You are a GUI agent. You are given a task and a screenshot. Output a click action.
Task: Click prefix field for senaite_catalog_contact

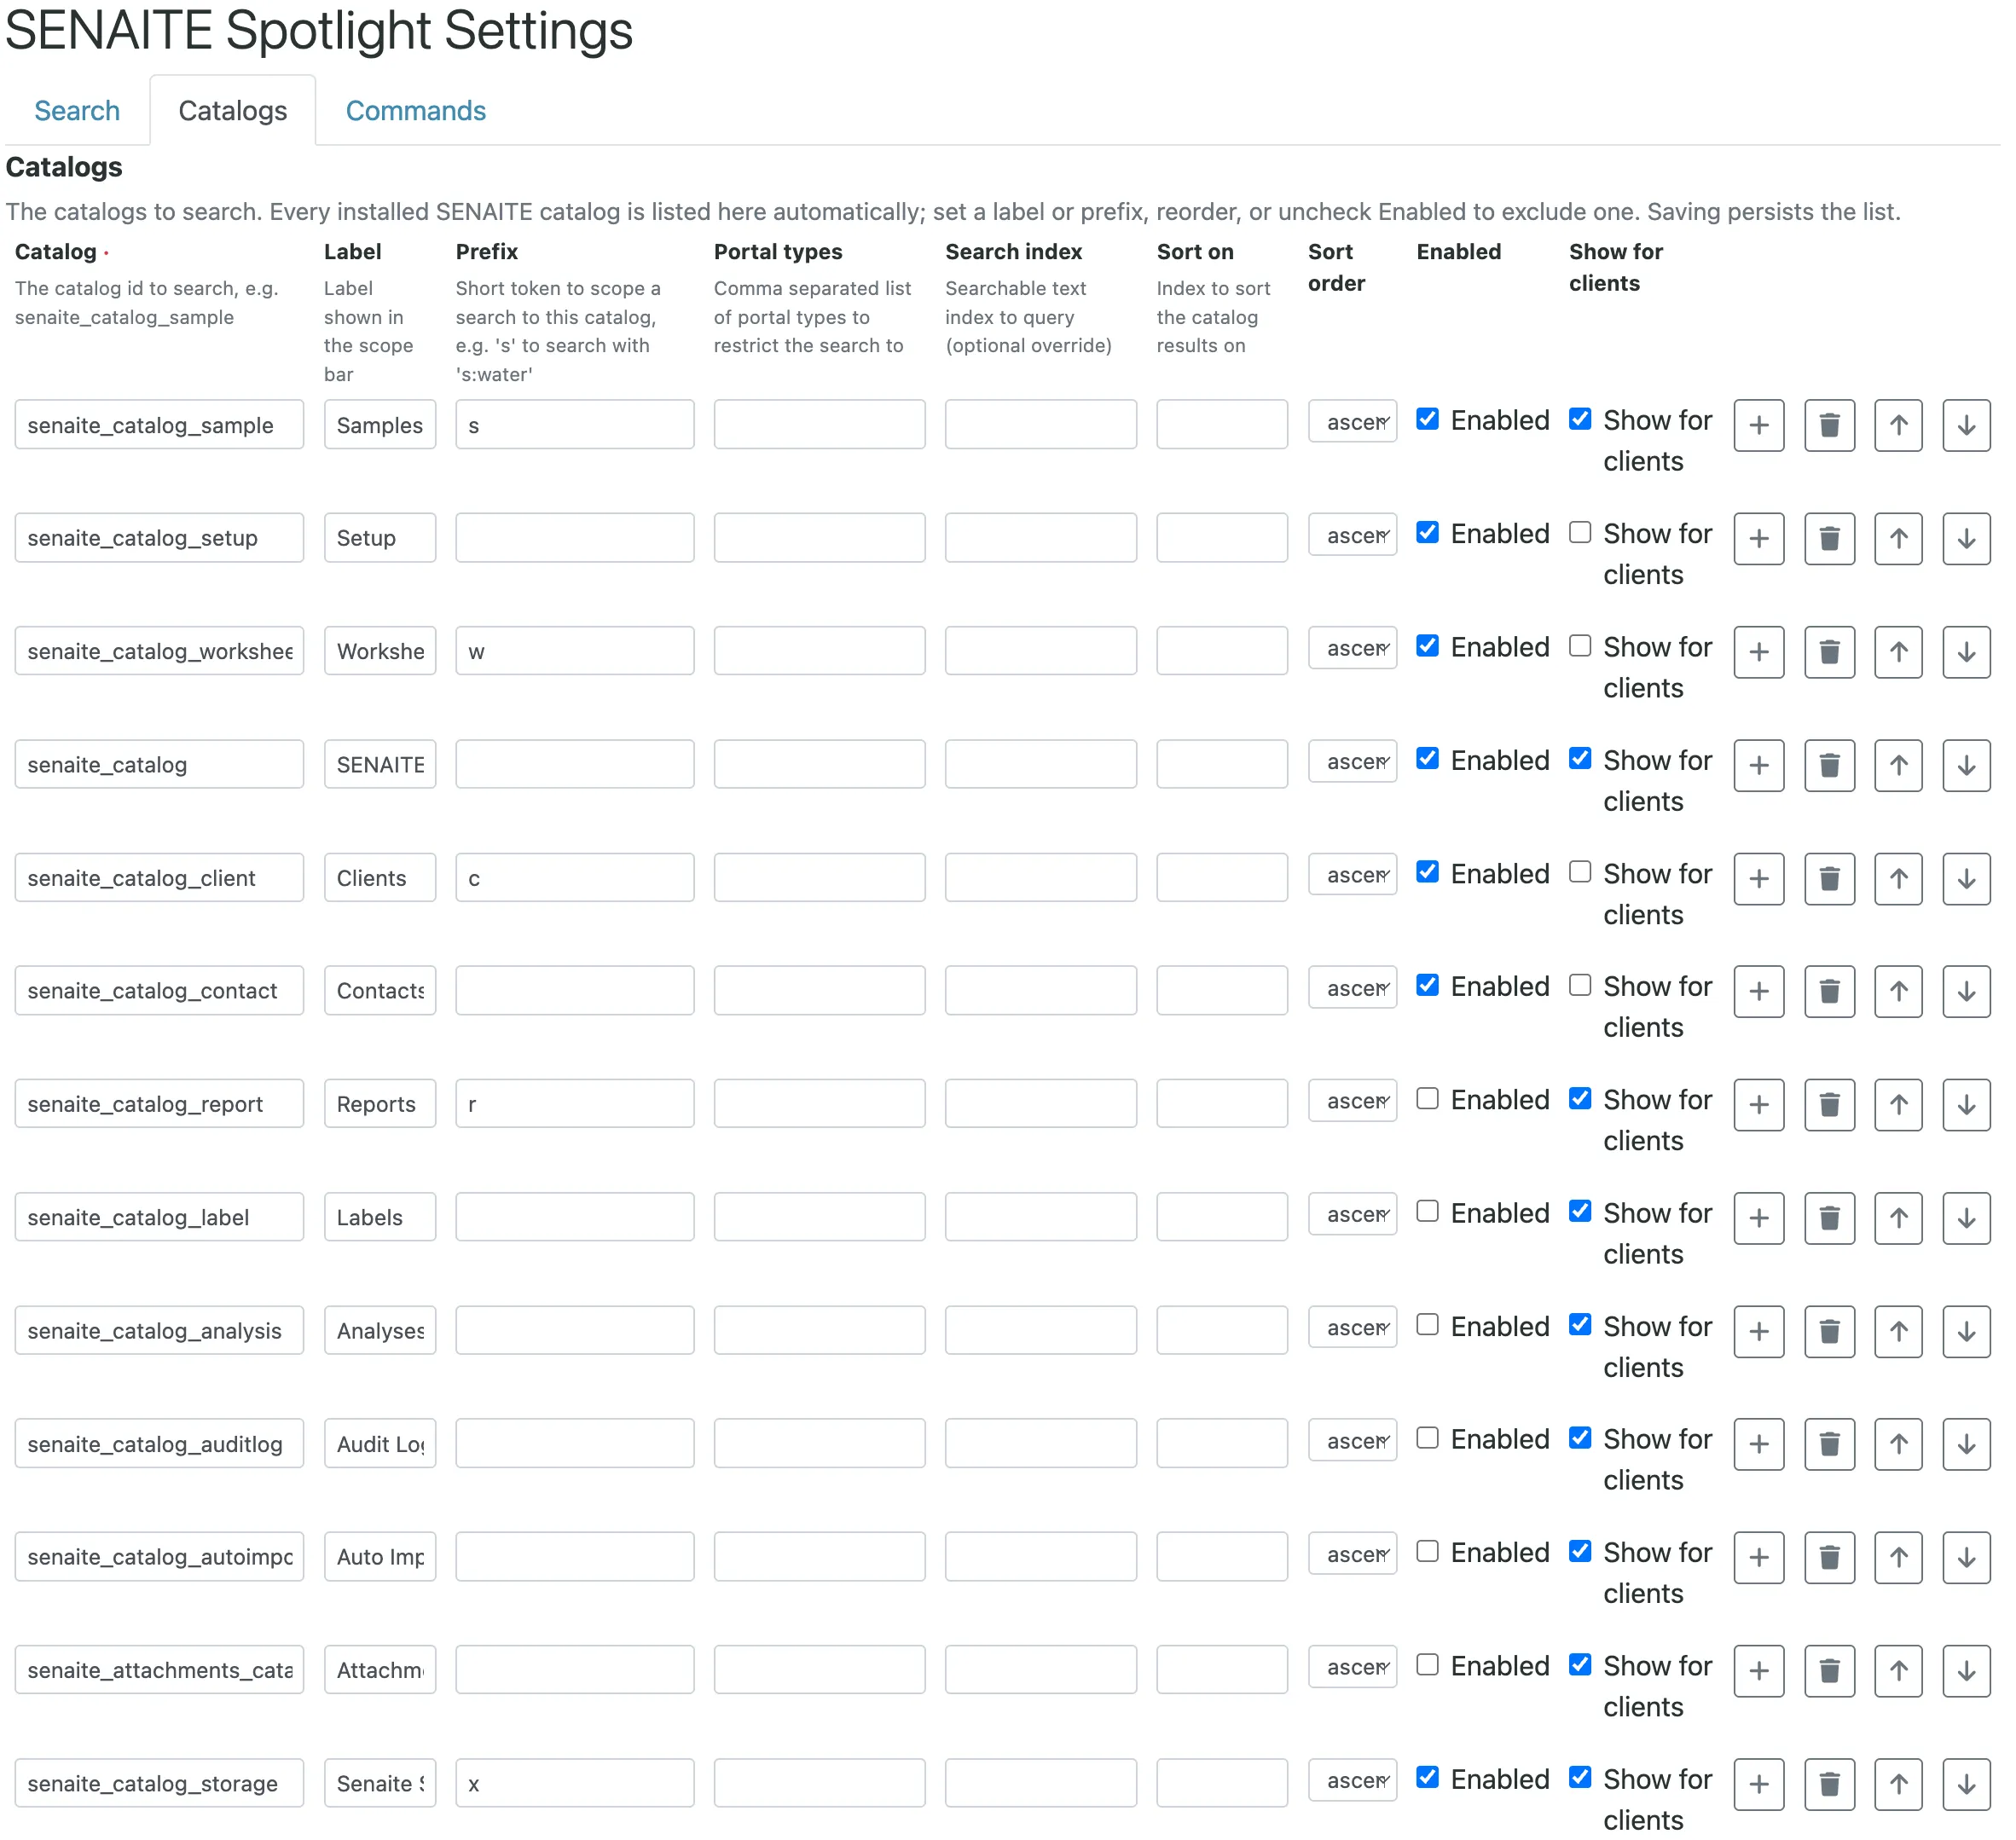tap(575, 991)
